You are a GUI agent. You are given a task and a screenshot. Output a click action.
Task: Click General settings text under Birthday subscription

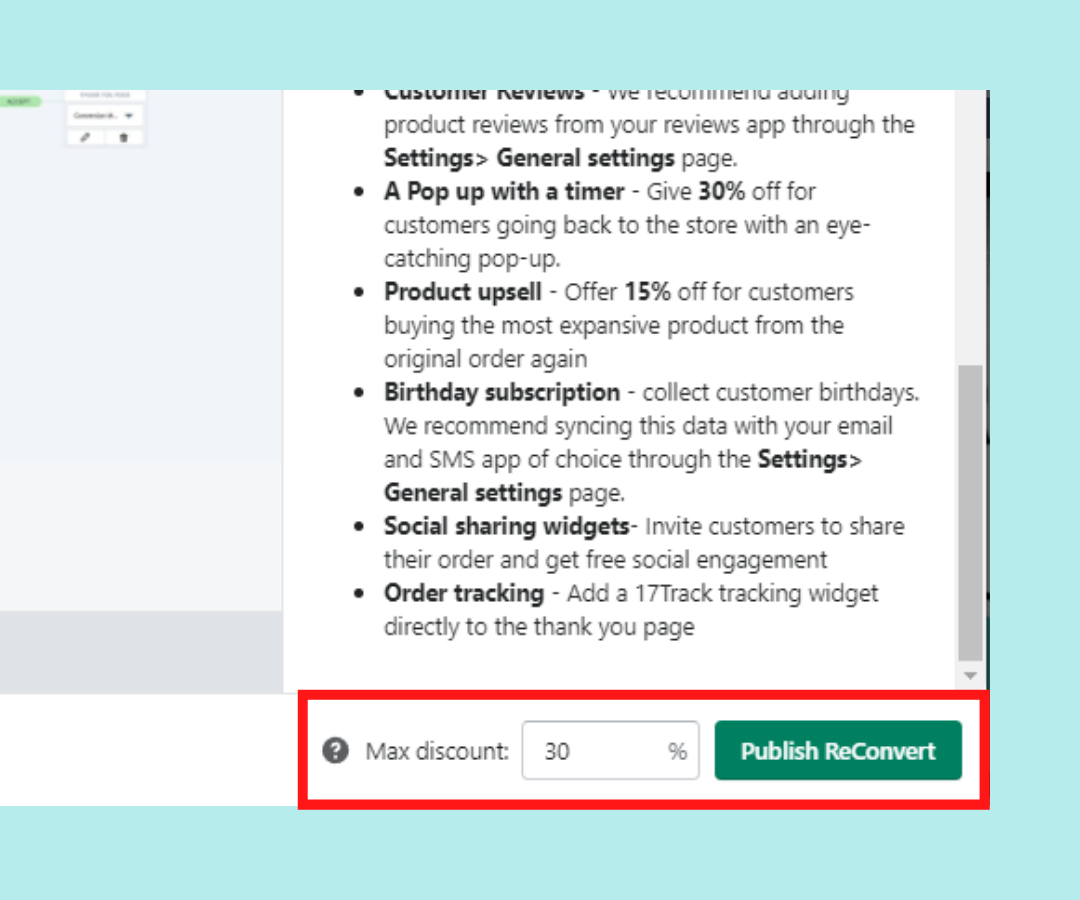click(x=473, y=492)
